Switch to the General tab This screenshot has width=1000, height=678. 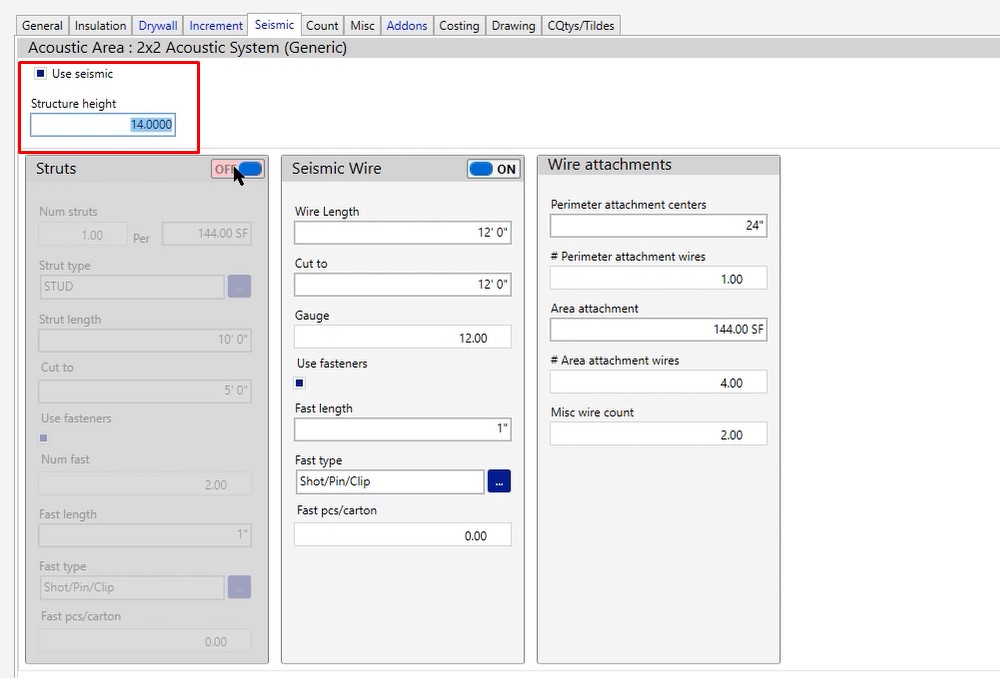[x=42, y=25]
